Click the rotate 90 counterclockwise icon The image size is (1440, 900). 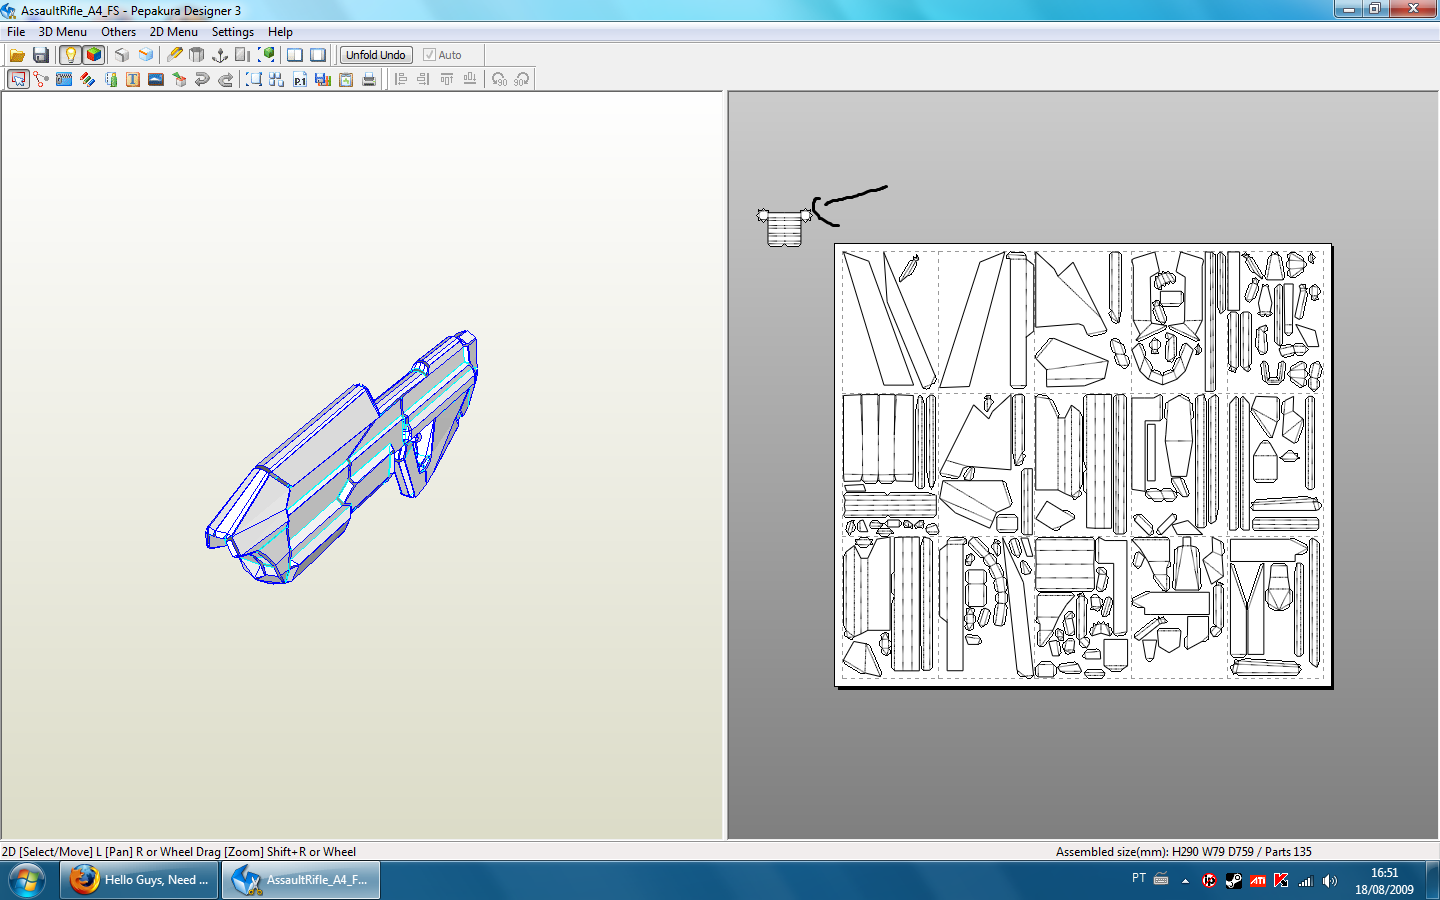click(499, 79)
